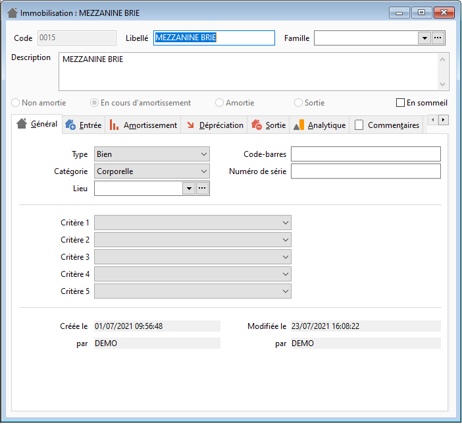Click the Description scrollbar down arrow

click(443, 84)
